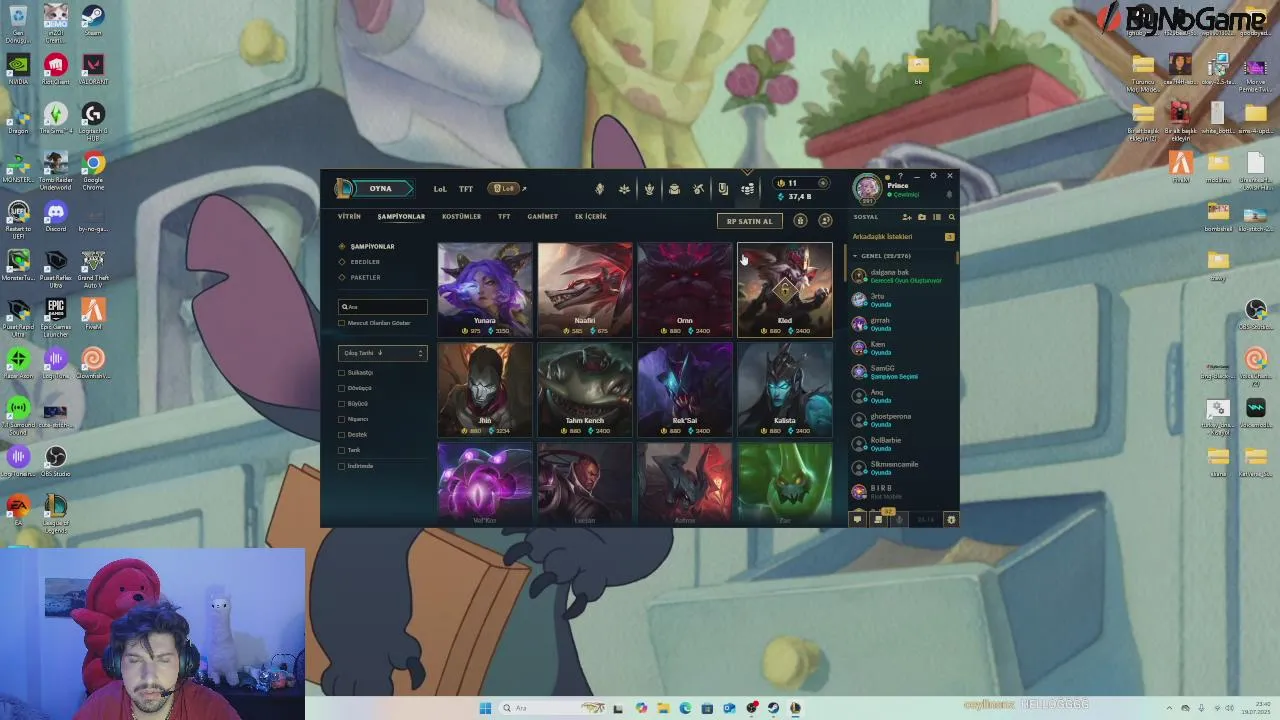1280x720 pixels.
Task: Open the champion mastery icon in top bar
Action: click(600, 189)
